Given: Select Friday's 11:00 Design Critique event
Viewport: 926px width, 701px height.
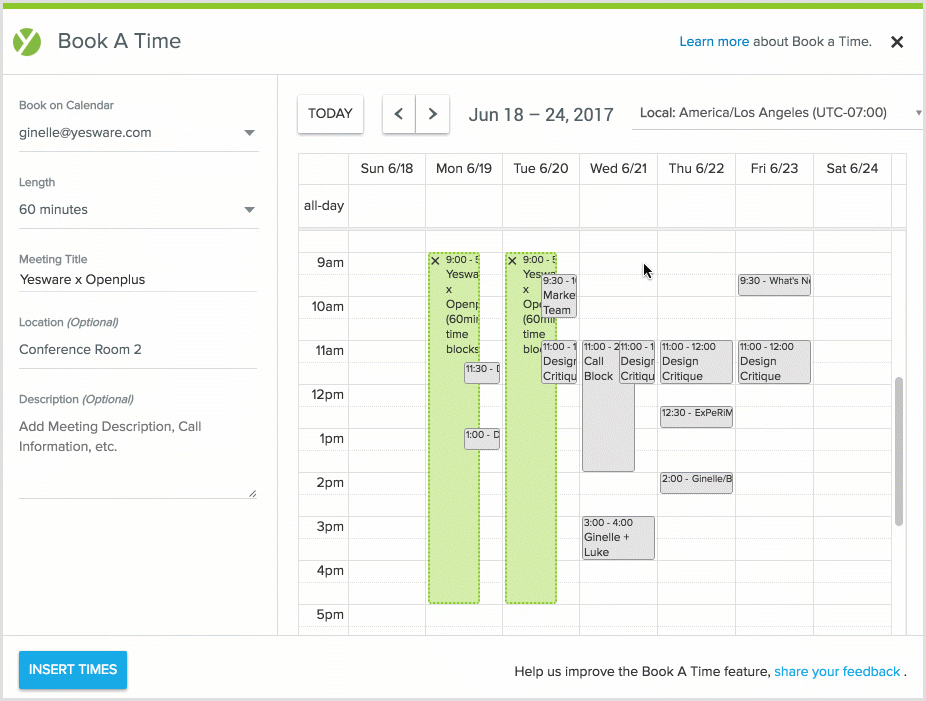Looking at the screenshot, I should [x=774, y=362].
